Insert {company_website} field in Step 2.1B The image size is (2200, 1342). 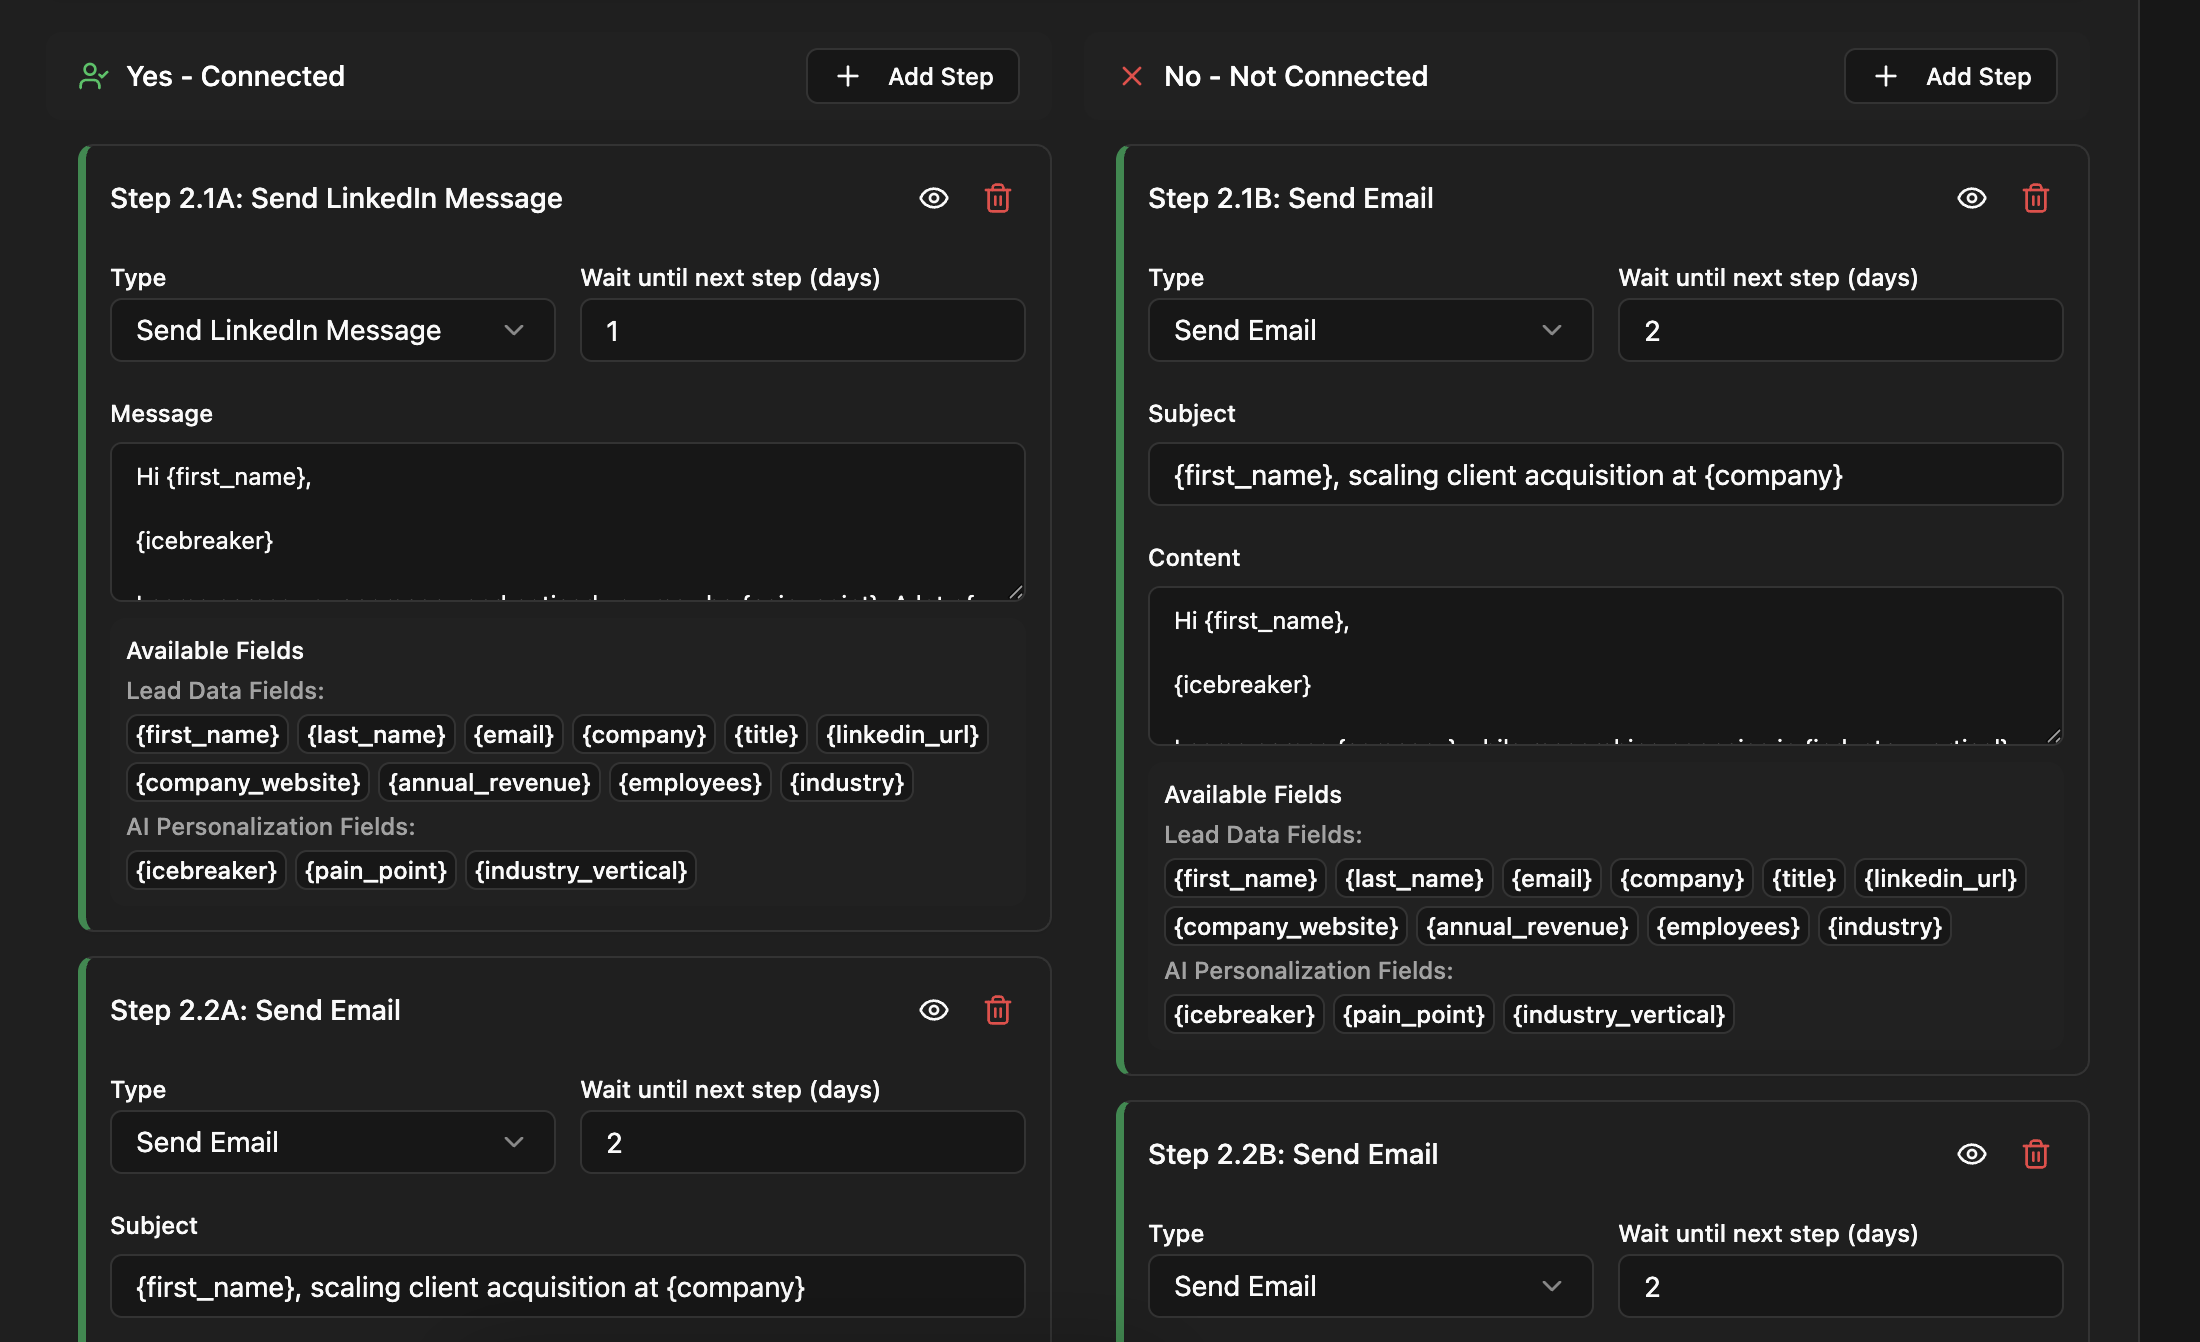click(1285, 926)
